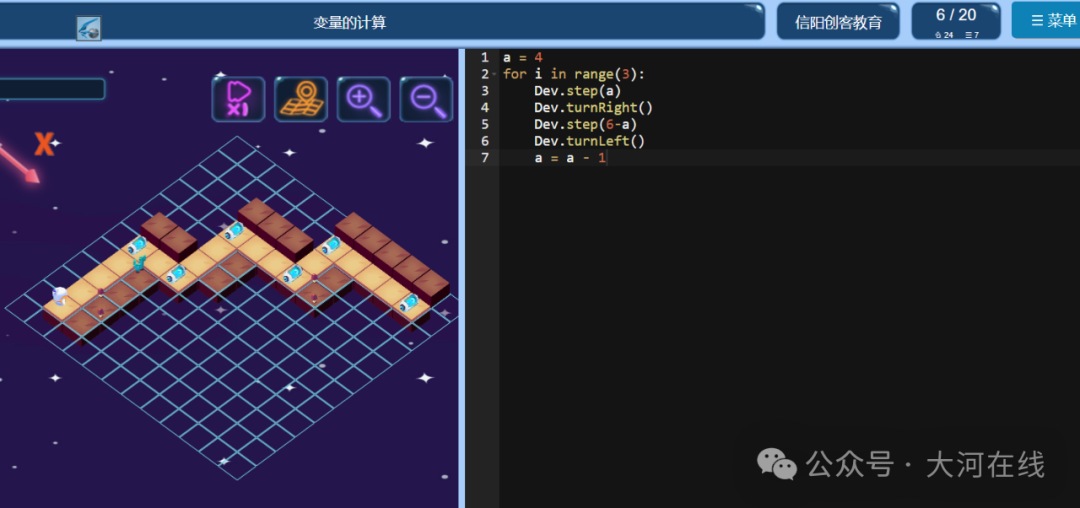Click line number 7 in the gutter
1080x508 pixels.
coord(485,158)
